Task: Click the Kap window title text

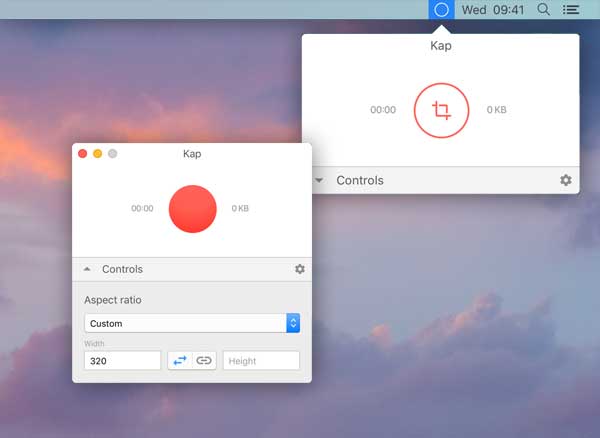Action: pyautogui.click(x=192, y=154)
